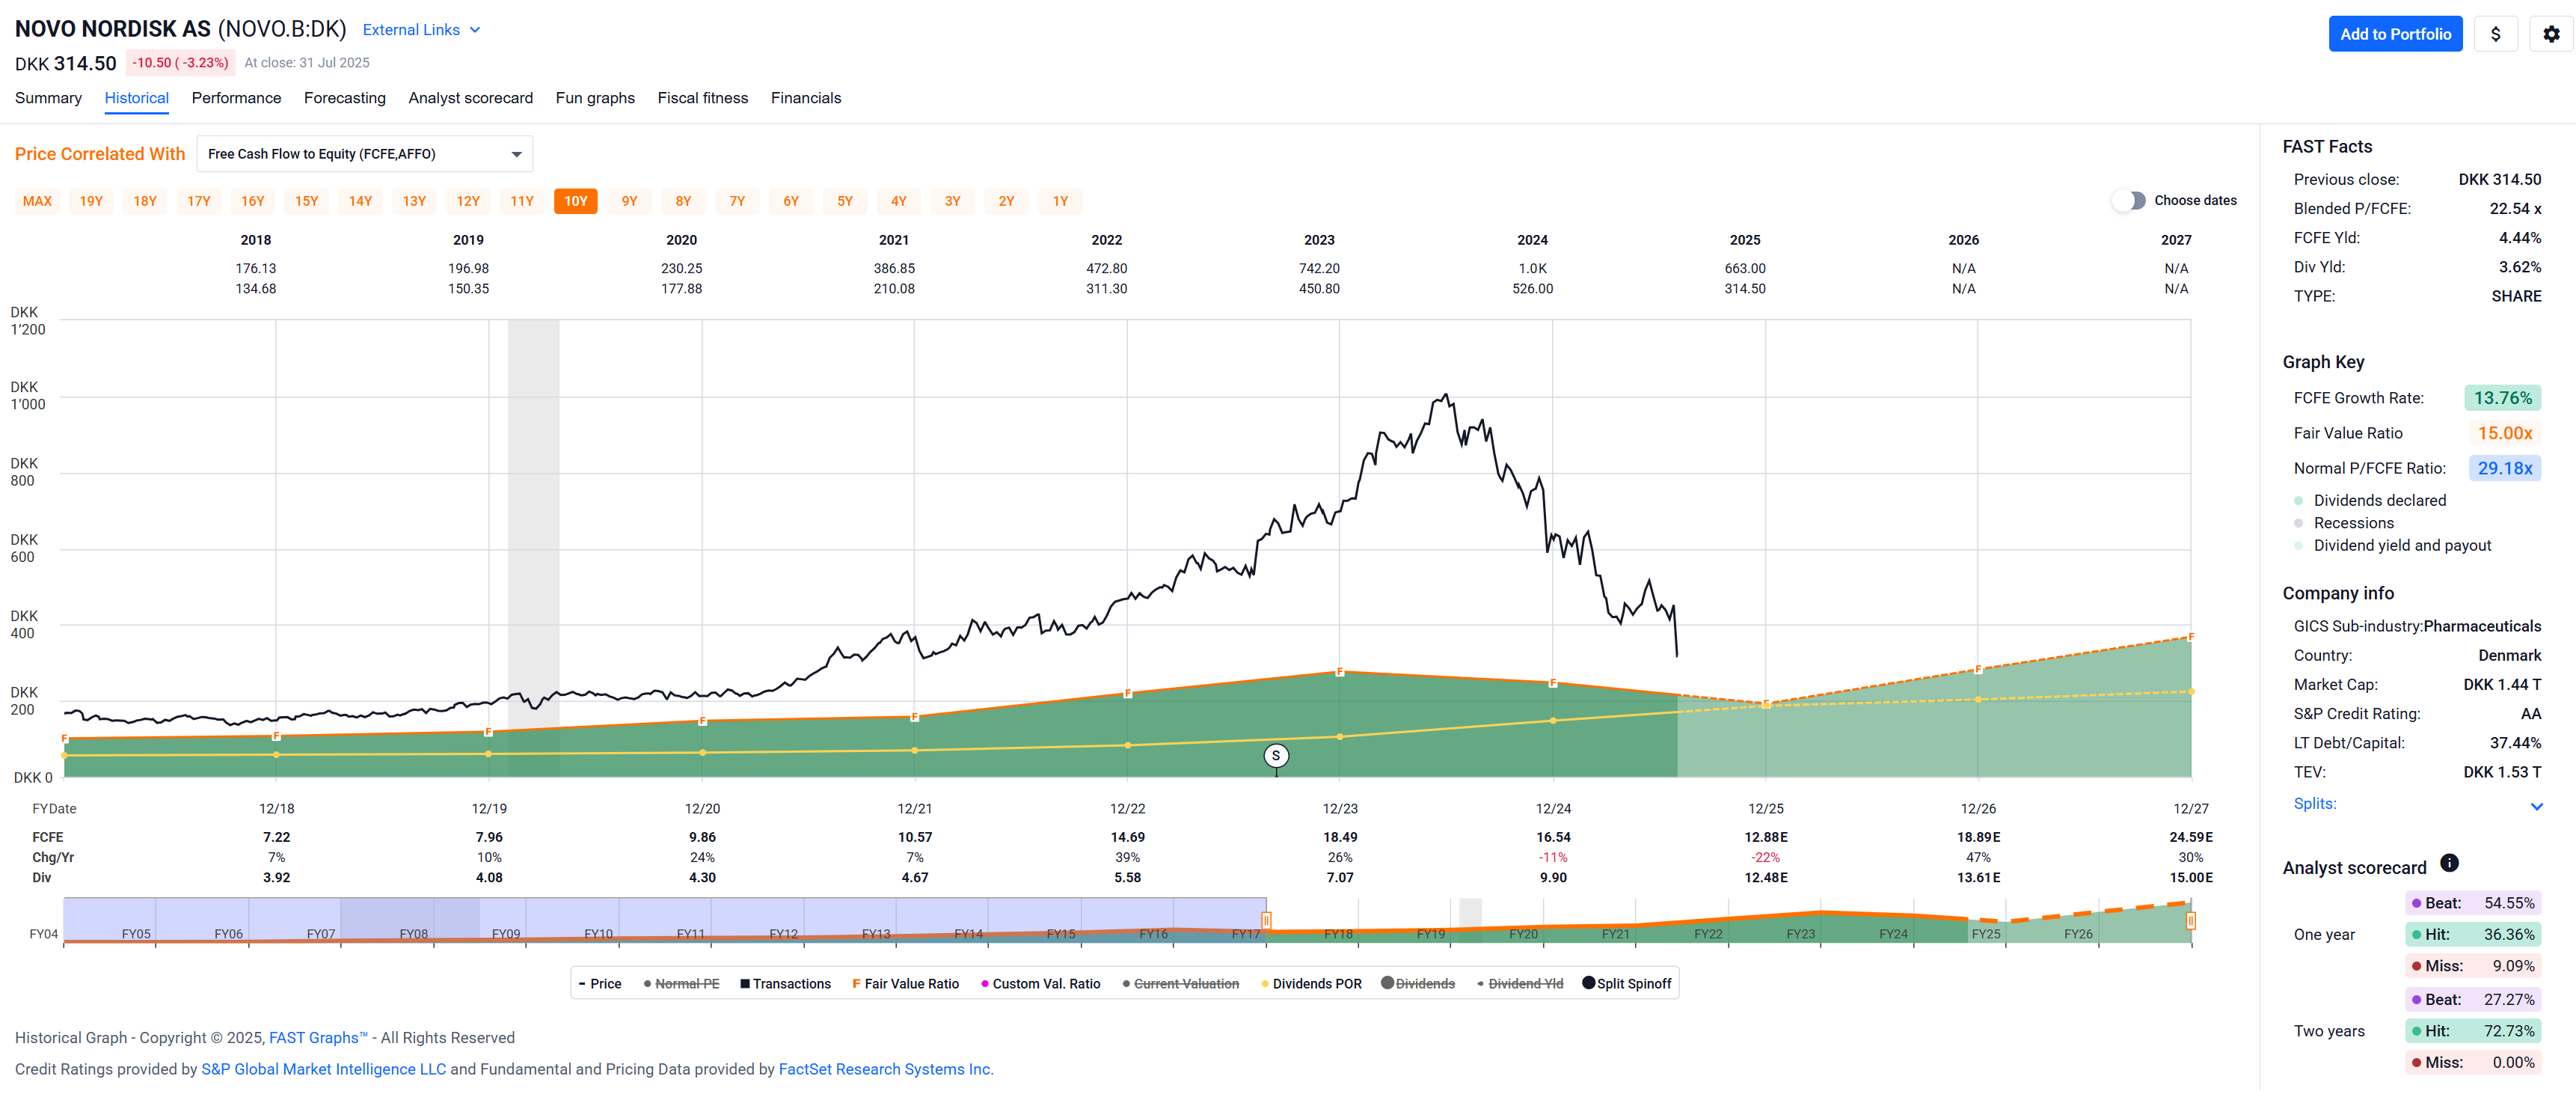
Task: Click FY08 on the timeline navigator
Action: click(413, 934)
